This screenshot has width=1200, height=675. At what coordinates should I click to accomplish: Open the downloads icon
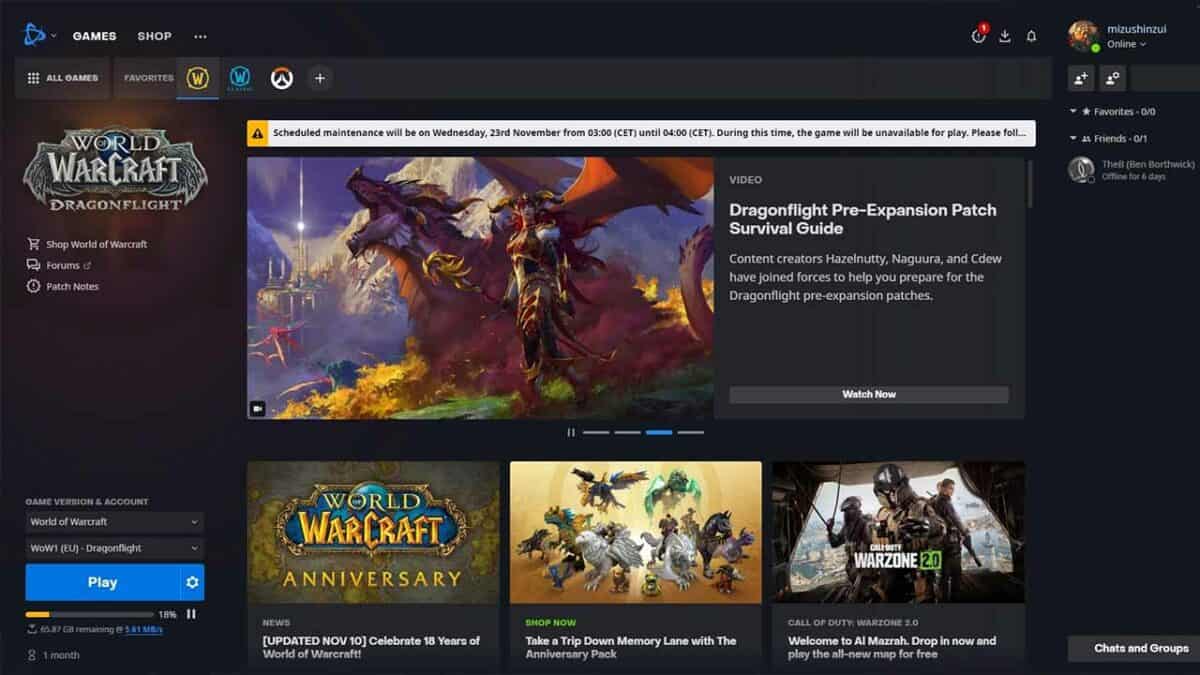[x=1005, y=36]
